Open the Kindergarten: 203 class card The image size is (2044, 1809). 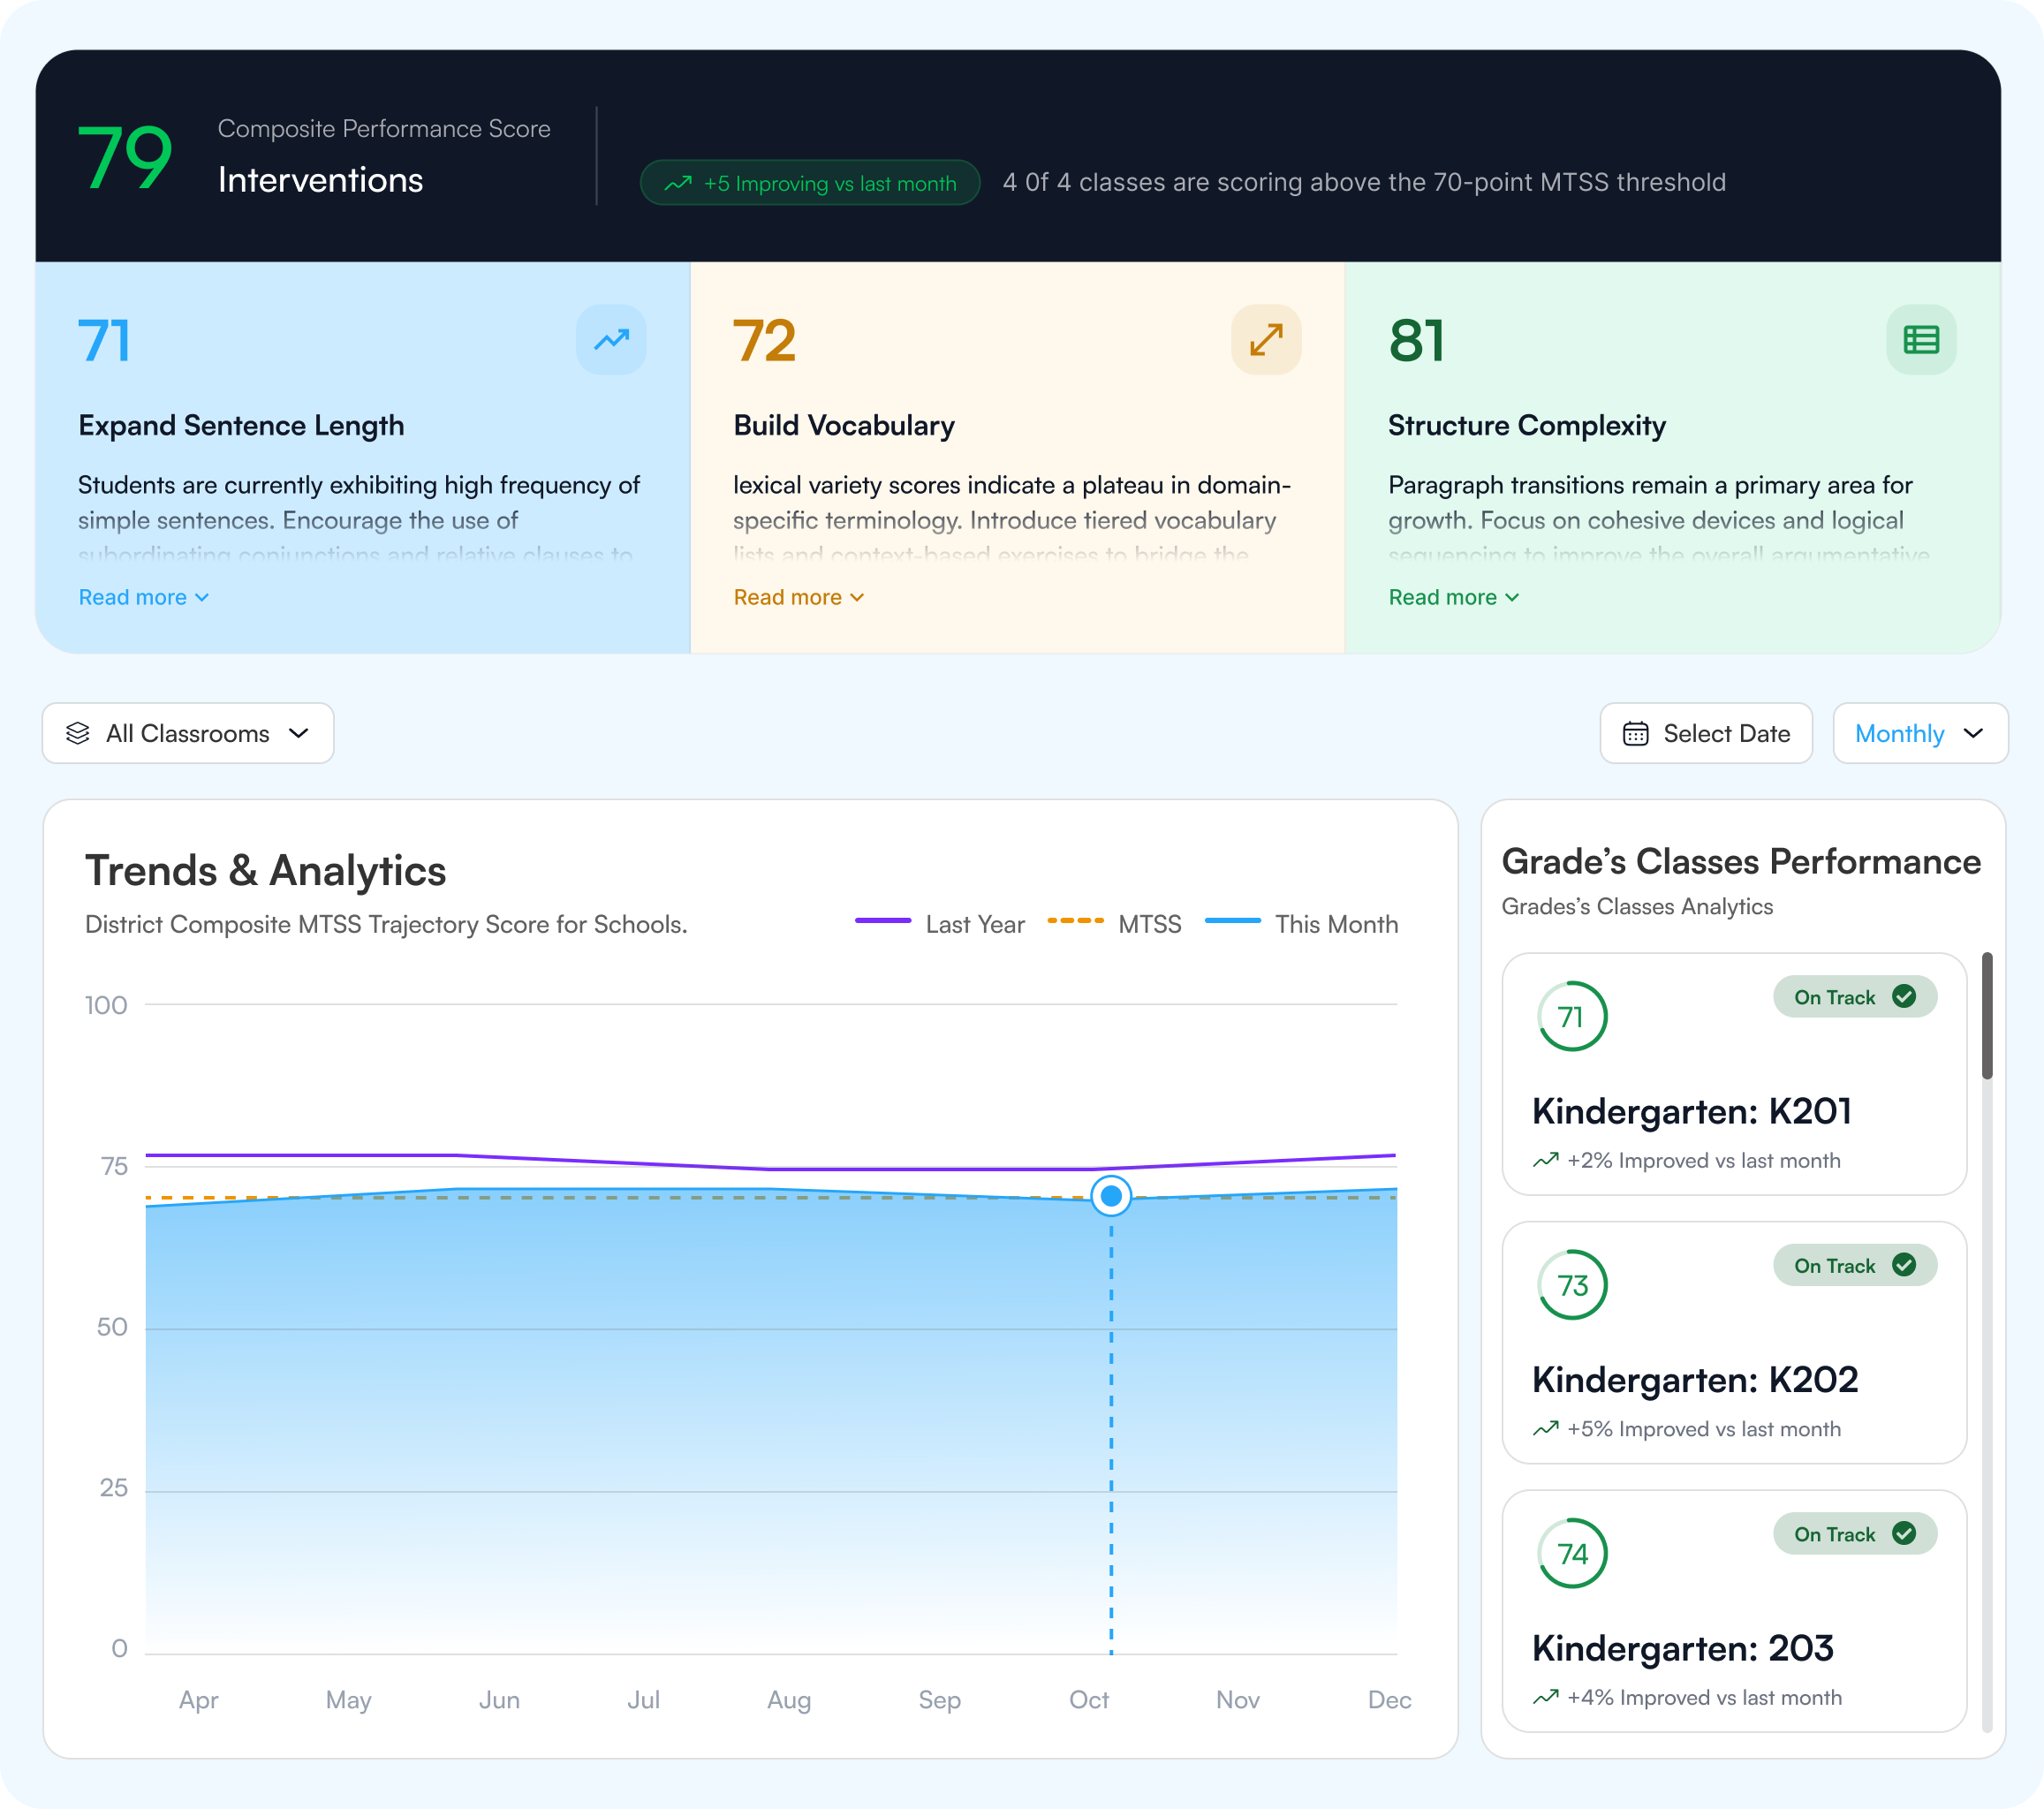coord(1734,1611)
